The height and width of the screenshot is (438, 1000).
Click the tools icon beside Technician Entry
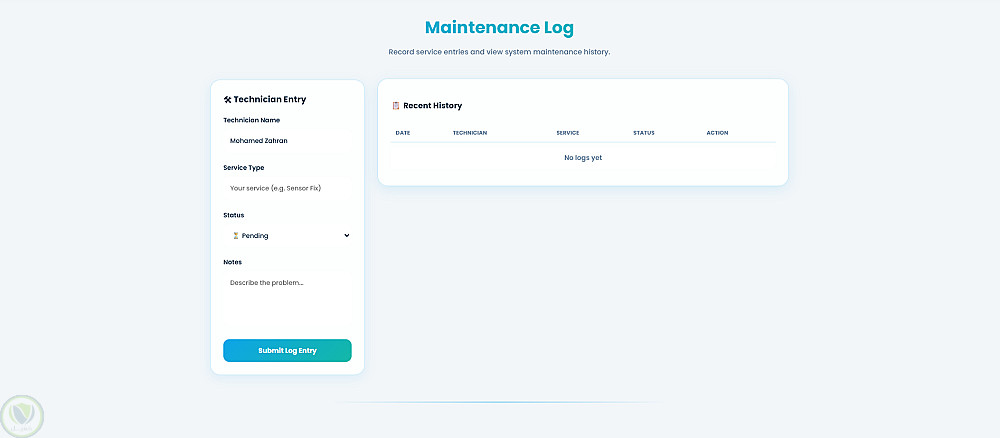tap(227, 99)
